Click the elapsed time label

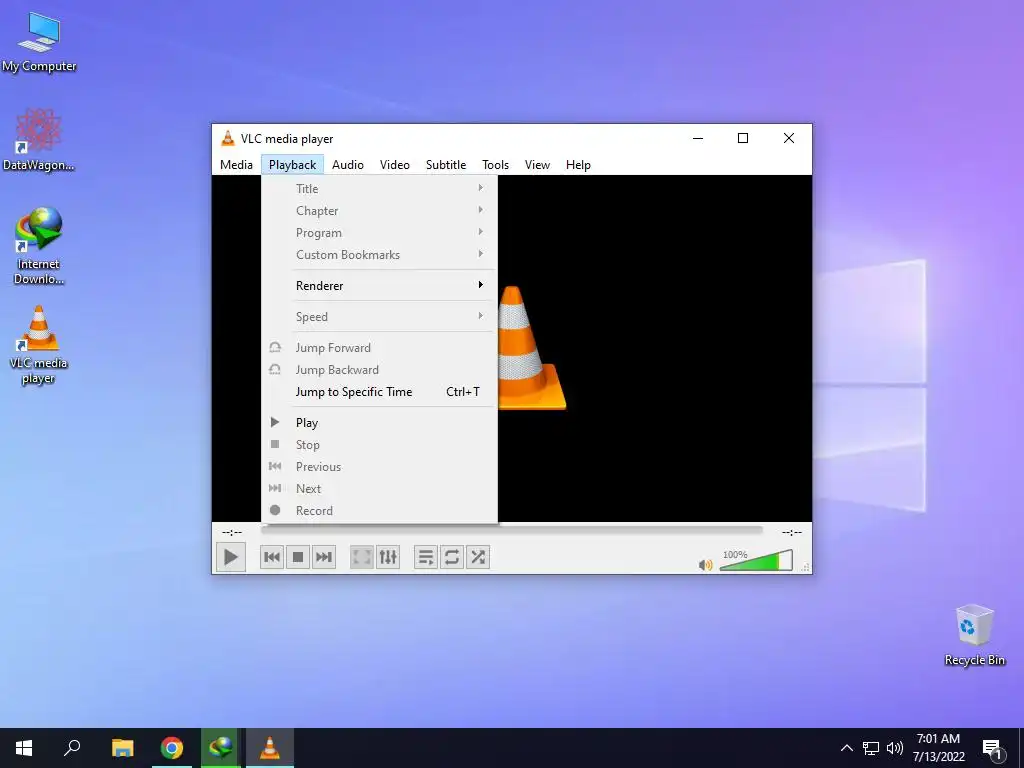click(232, 532)
